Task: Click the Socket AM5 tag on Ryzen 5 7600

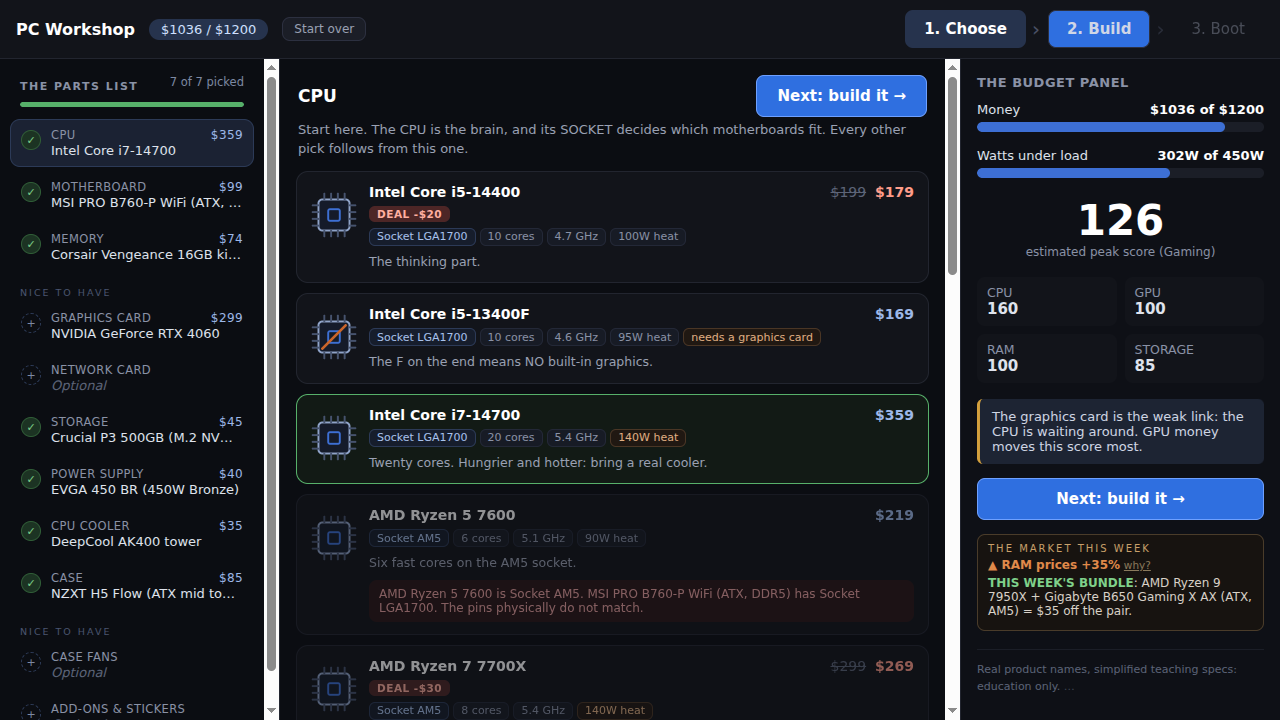Action: (x=409, y=538)
